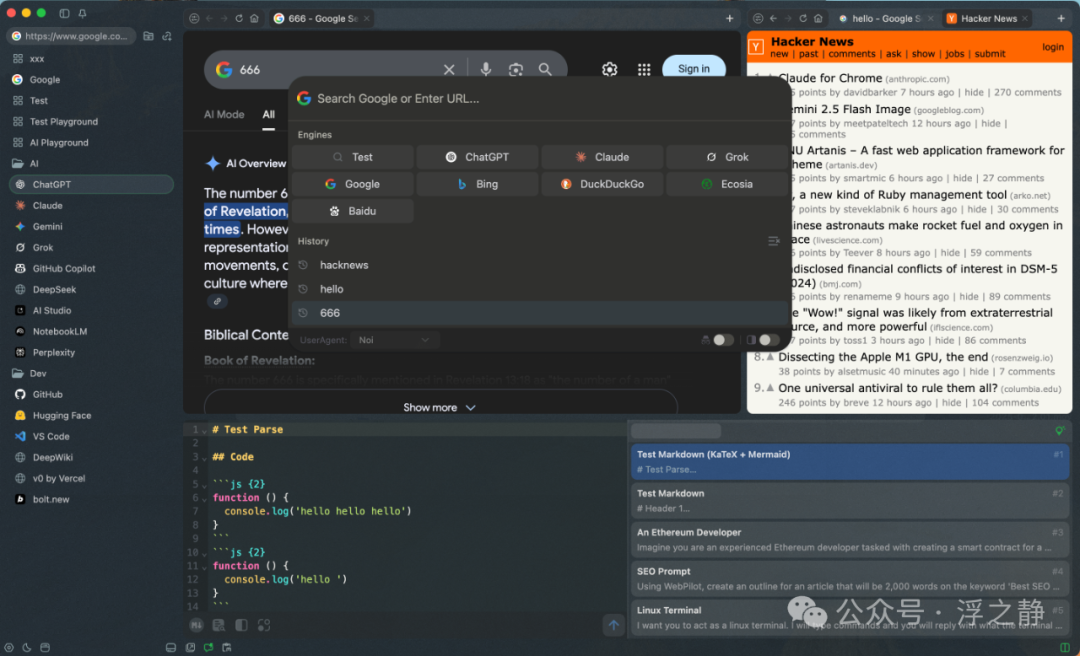Toggle the sidebar panel icon beside window controls
1080x656 pixels.
(64, 13)
